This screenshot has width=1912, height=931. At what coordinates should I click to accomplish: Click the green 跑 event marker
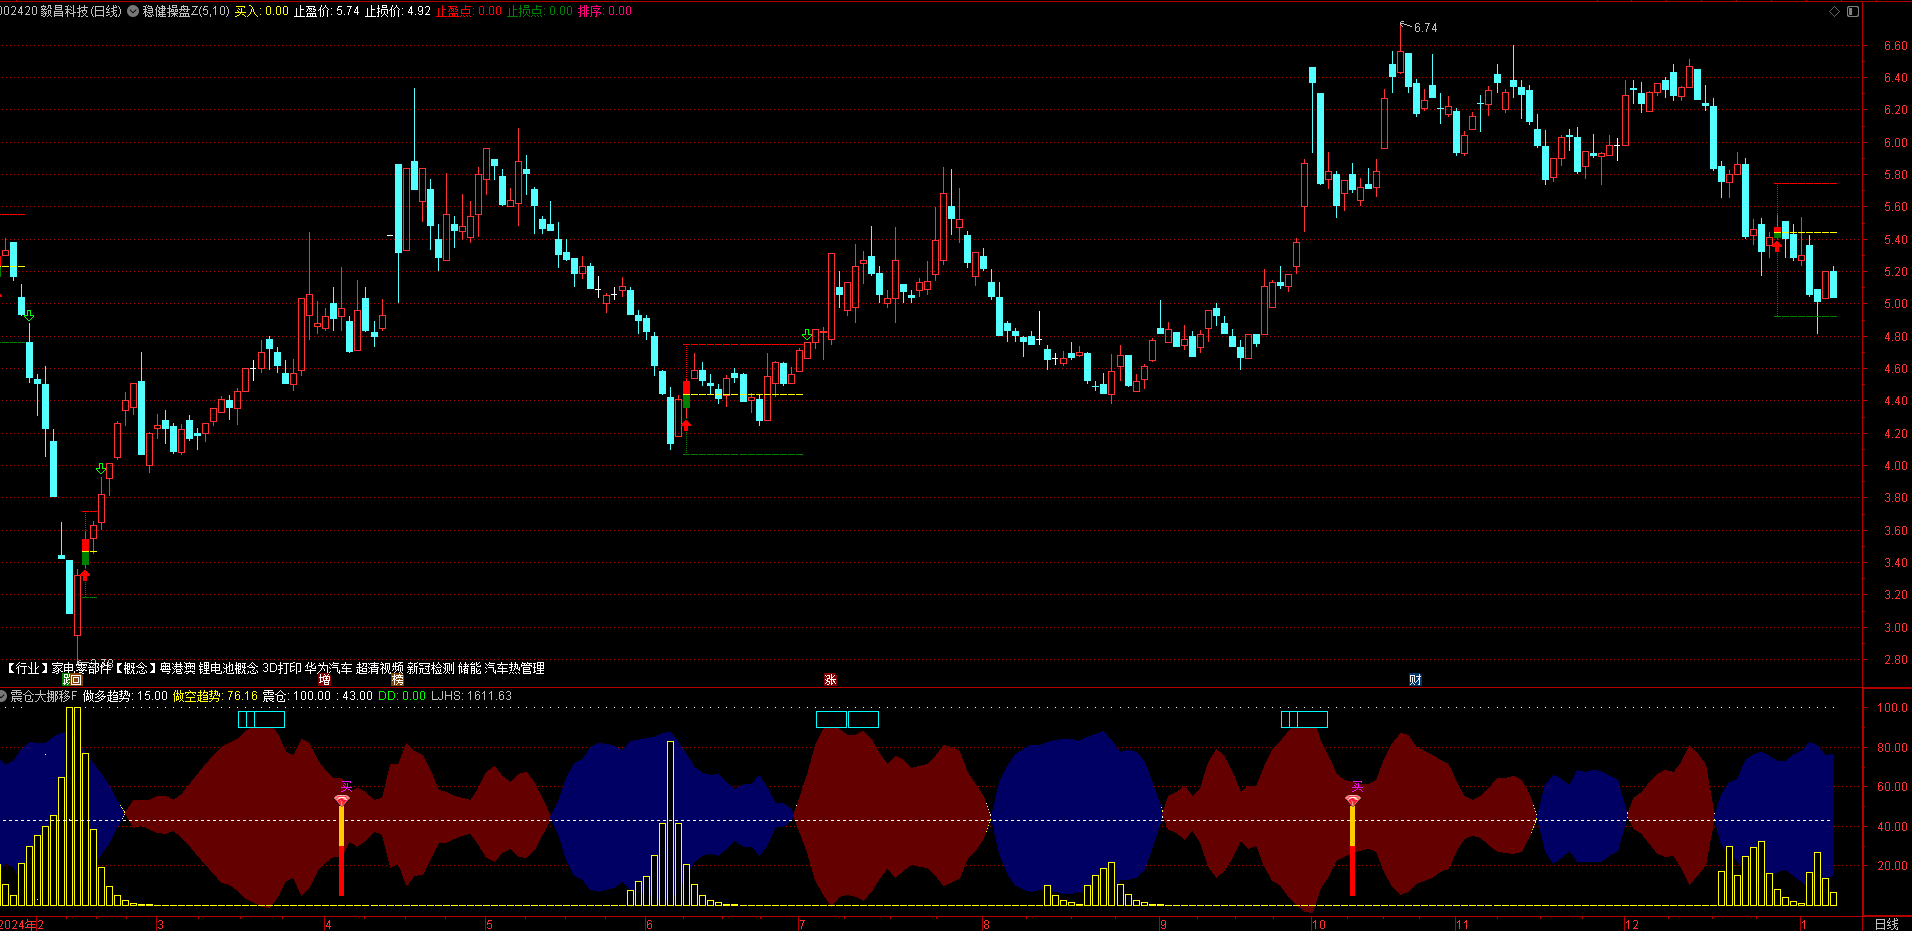tap(67, 680)
